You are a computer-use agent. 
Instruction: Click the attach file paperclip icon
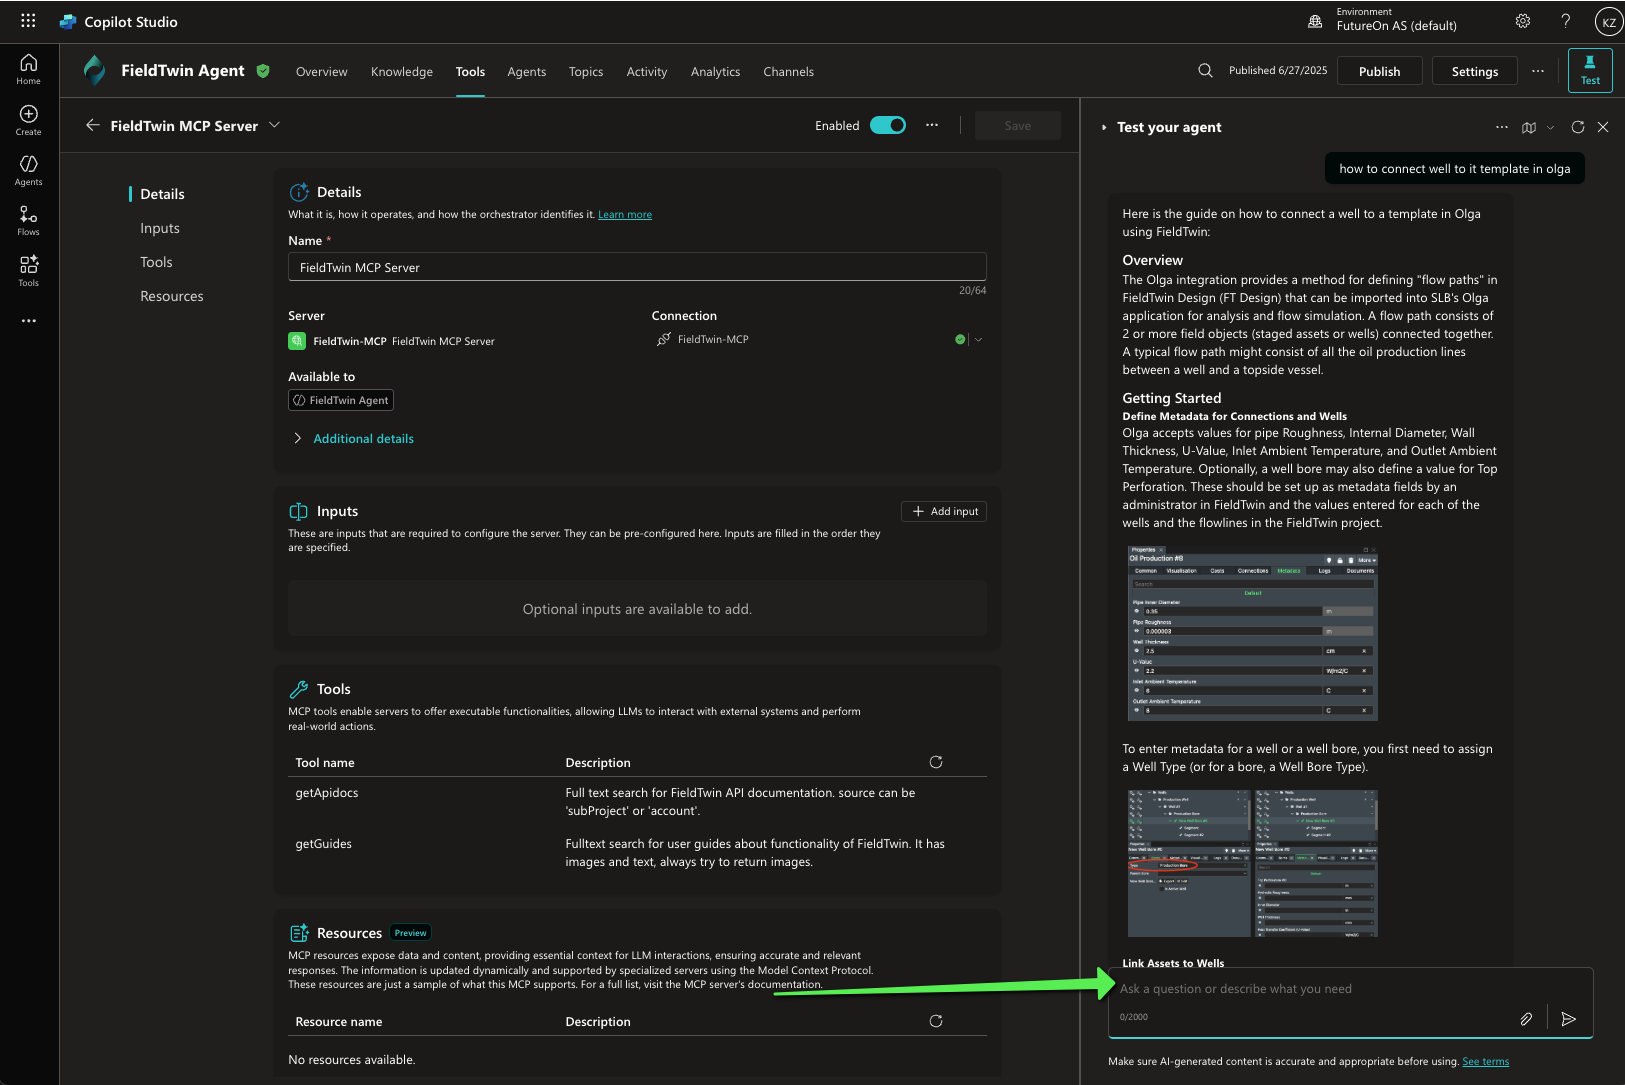pos(1526,1019)
